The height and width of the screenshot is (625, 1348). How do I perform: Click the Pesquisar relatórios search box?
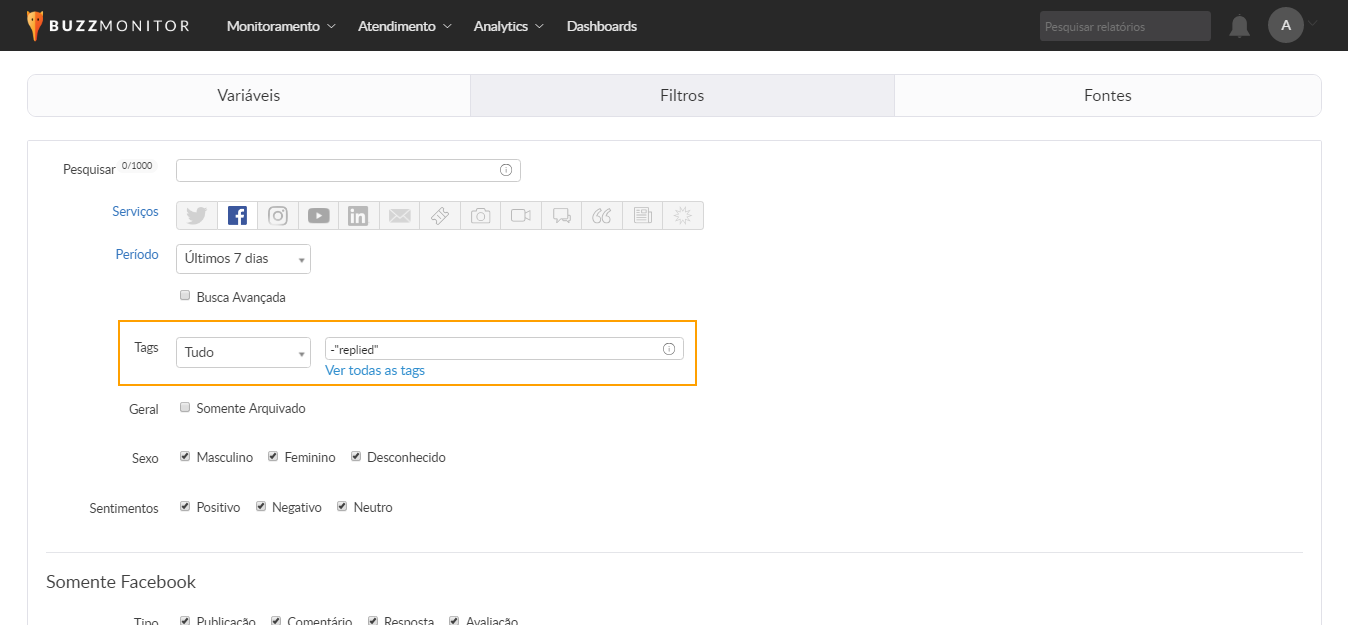(1124, 27)
